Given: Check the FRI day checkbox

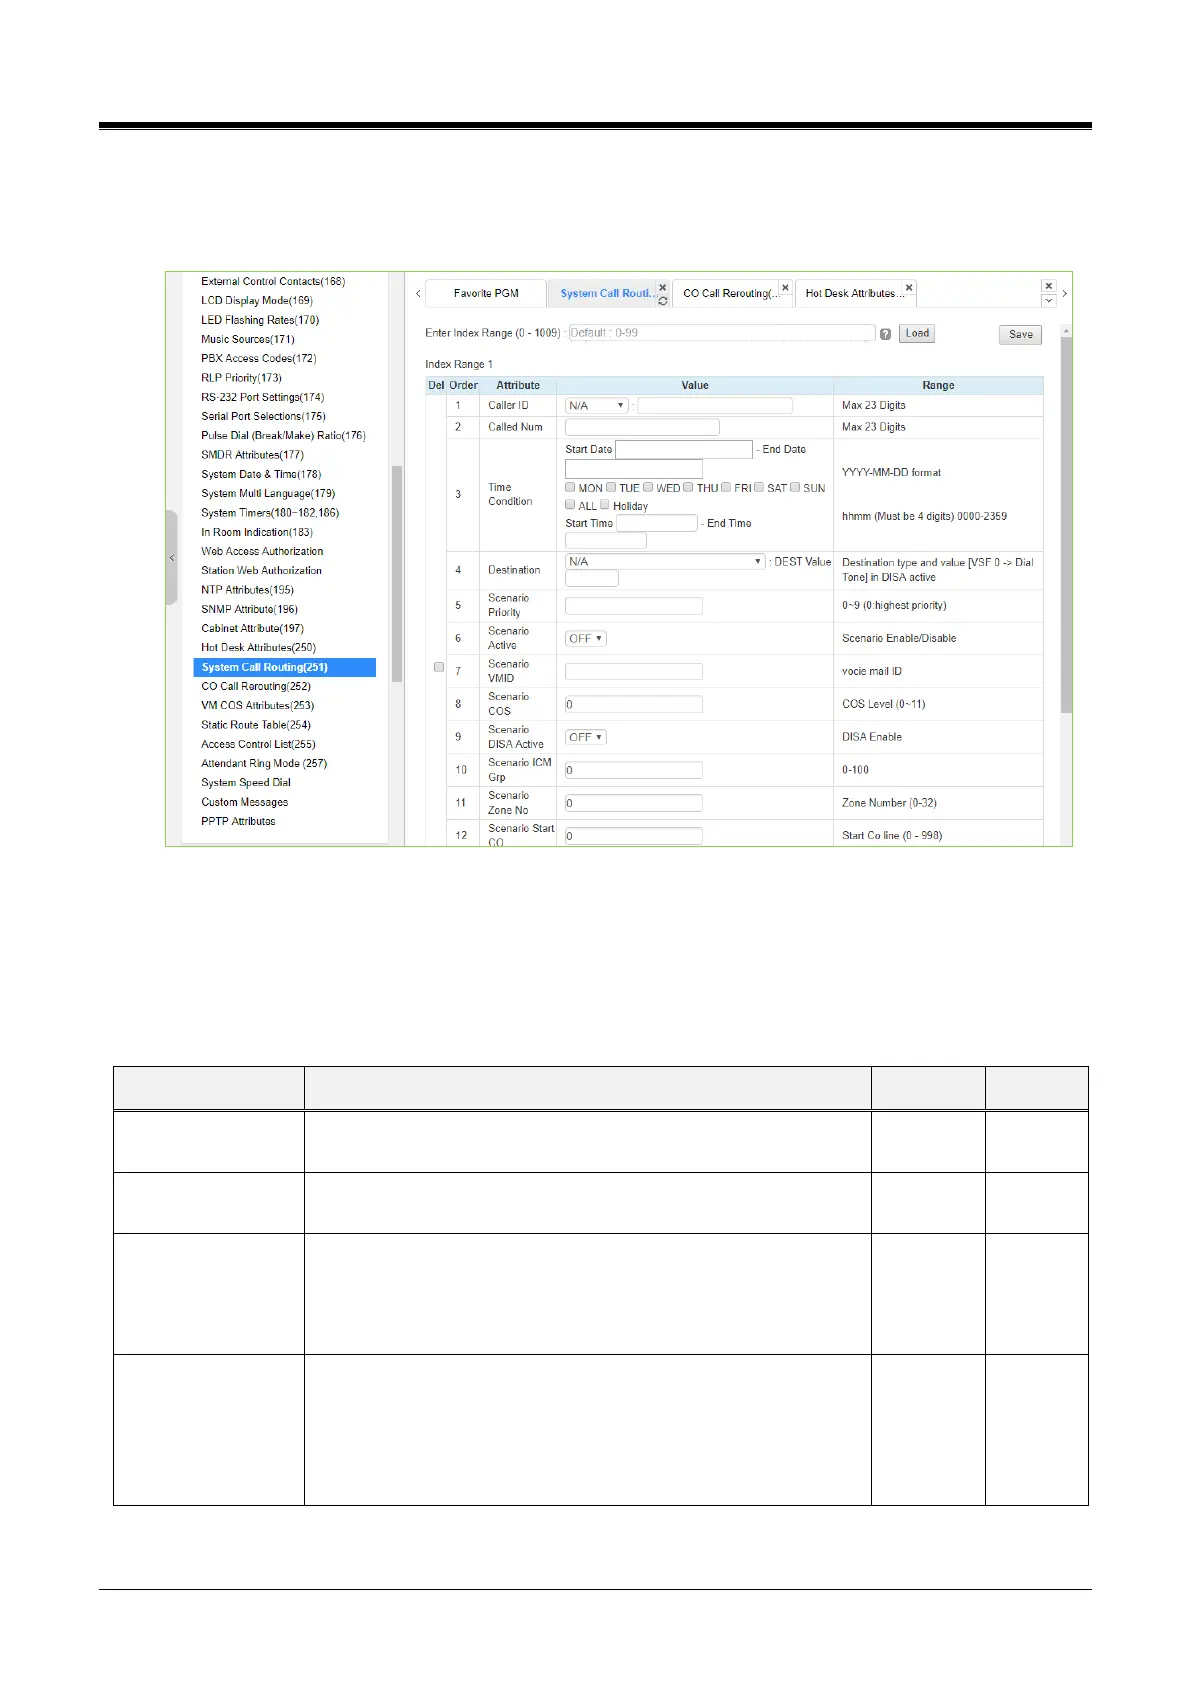Looking at the screenshot, I should pos(726,487).
